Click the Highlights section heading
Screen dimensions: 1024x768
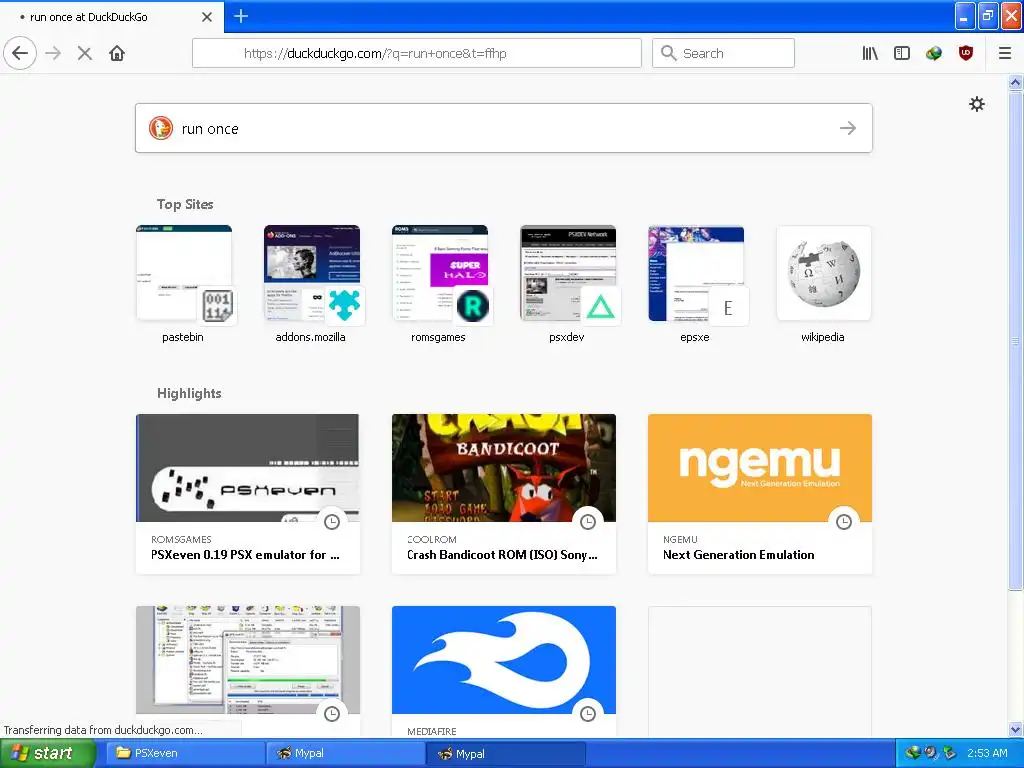tap(189, 393)
